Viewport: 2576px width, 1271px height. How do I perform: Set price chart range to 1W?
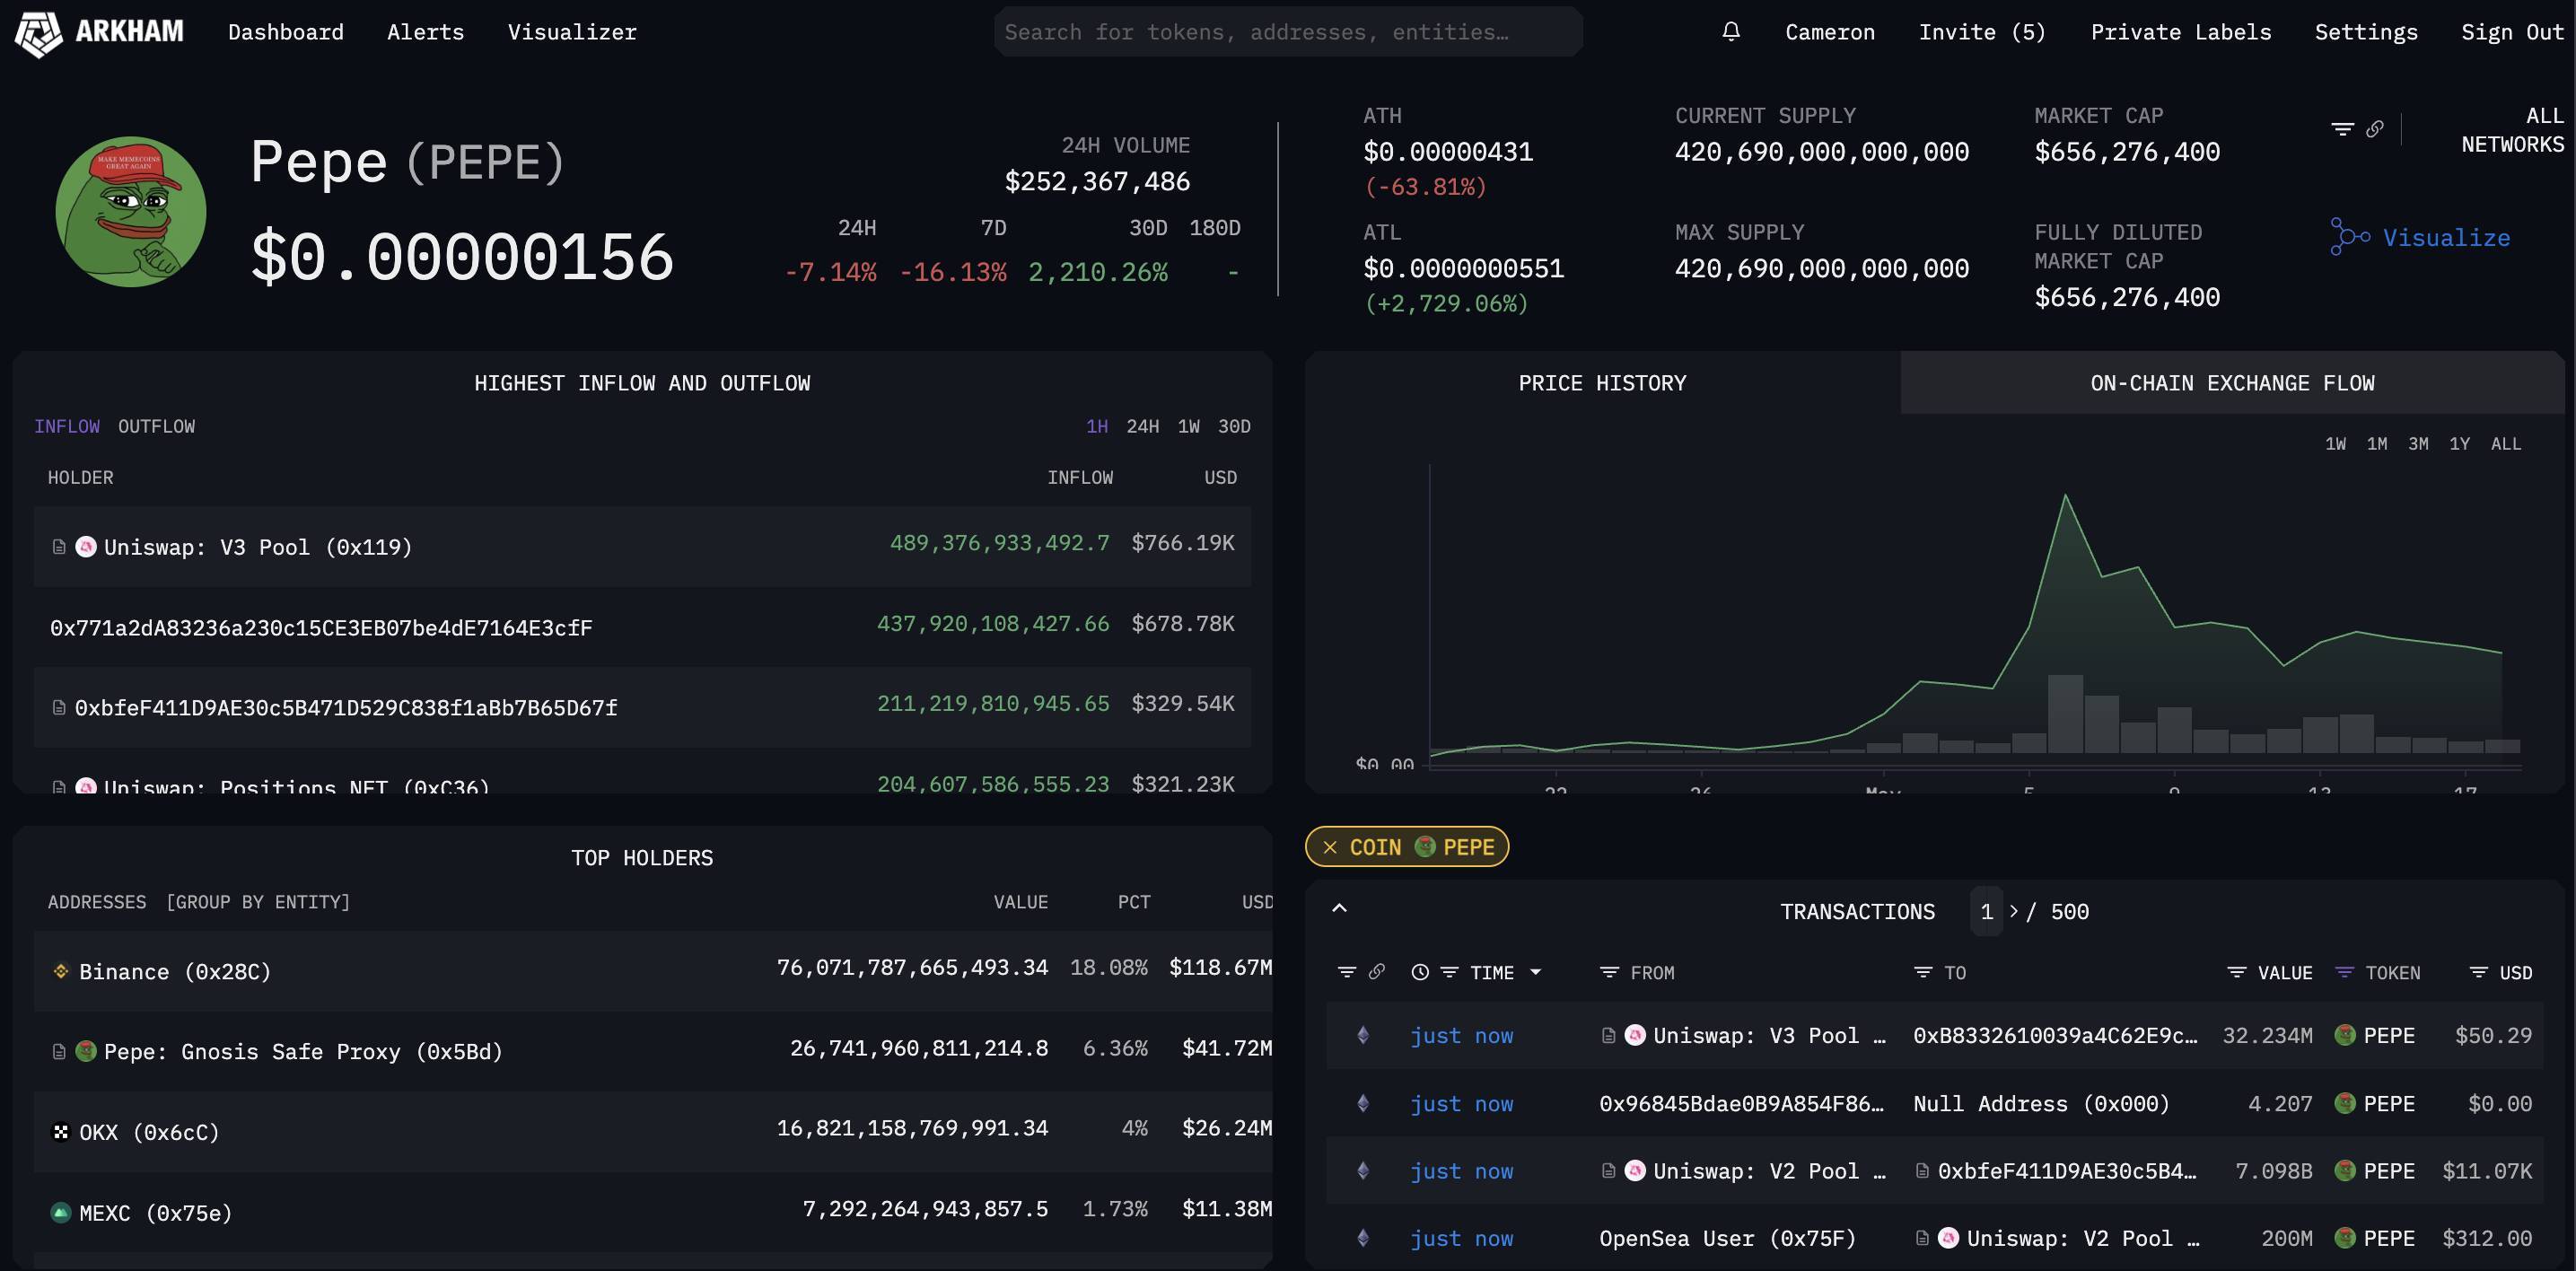[2335, 443]
